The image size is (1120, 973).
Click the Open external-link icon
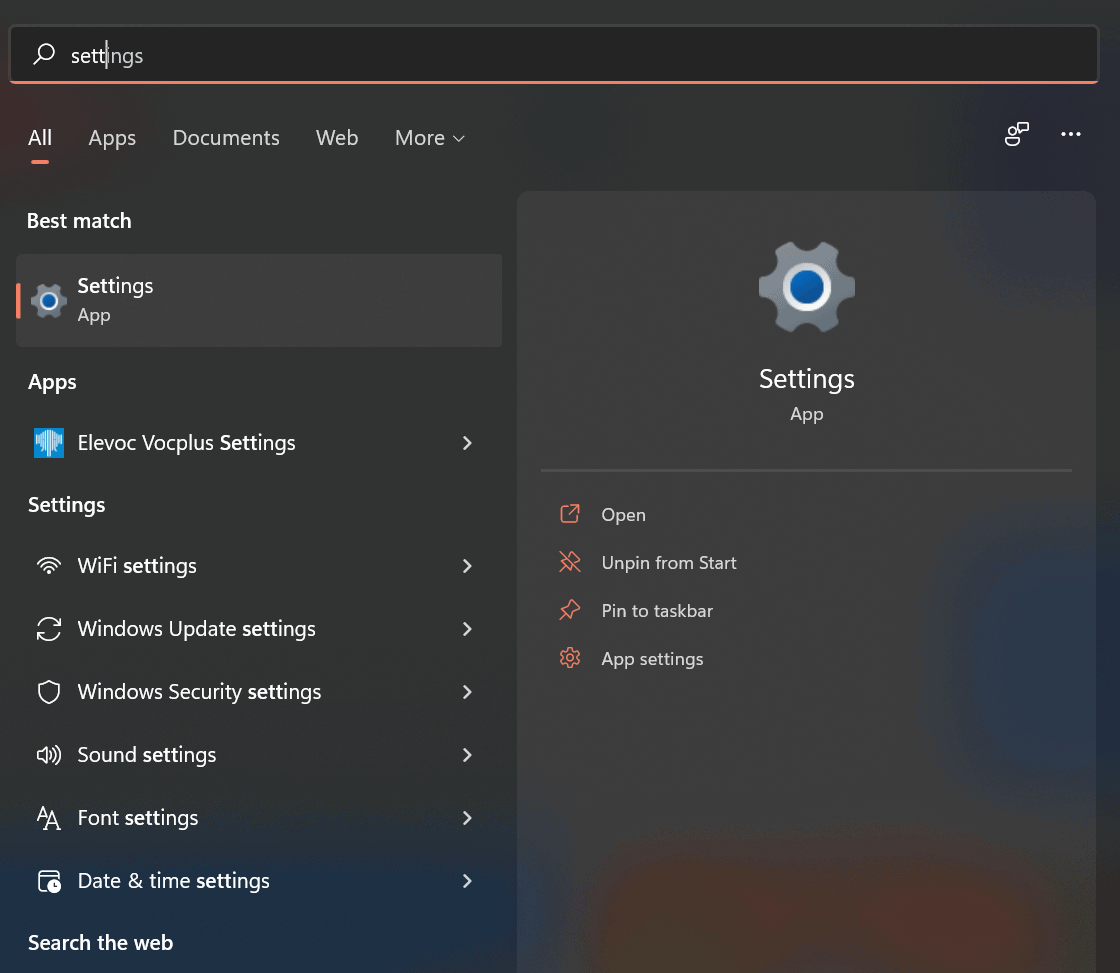570,514
